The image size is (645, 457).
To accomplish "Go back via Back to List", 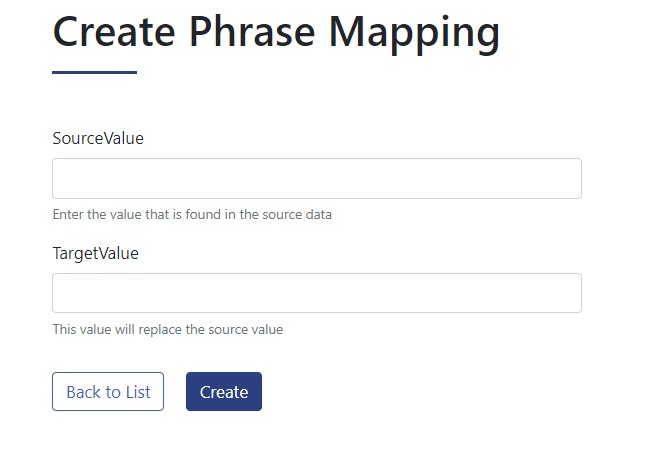I will pos(108,392).
